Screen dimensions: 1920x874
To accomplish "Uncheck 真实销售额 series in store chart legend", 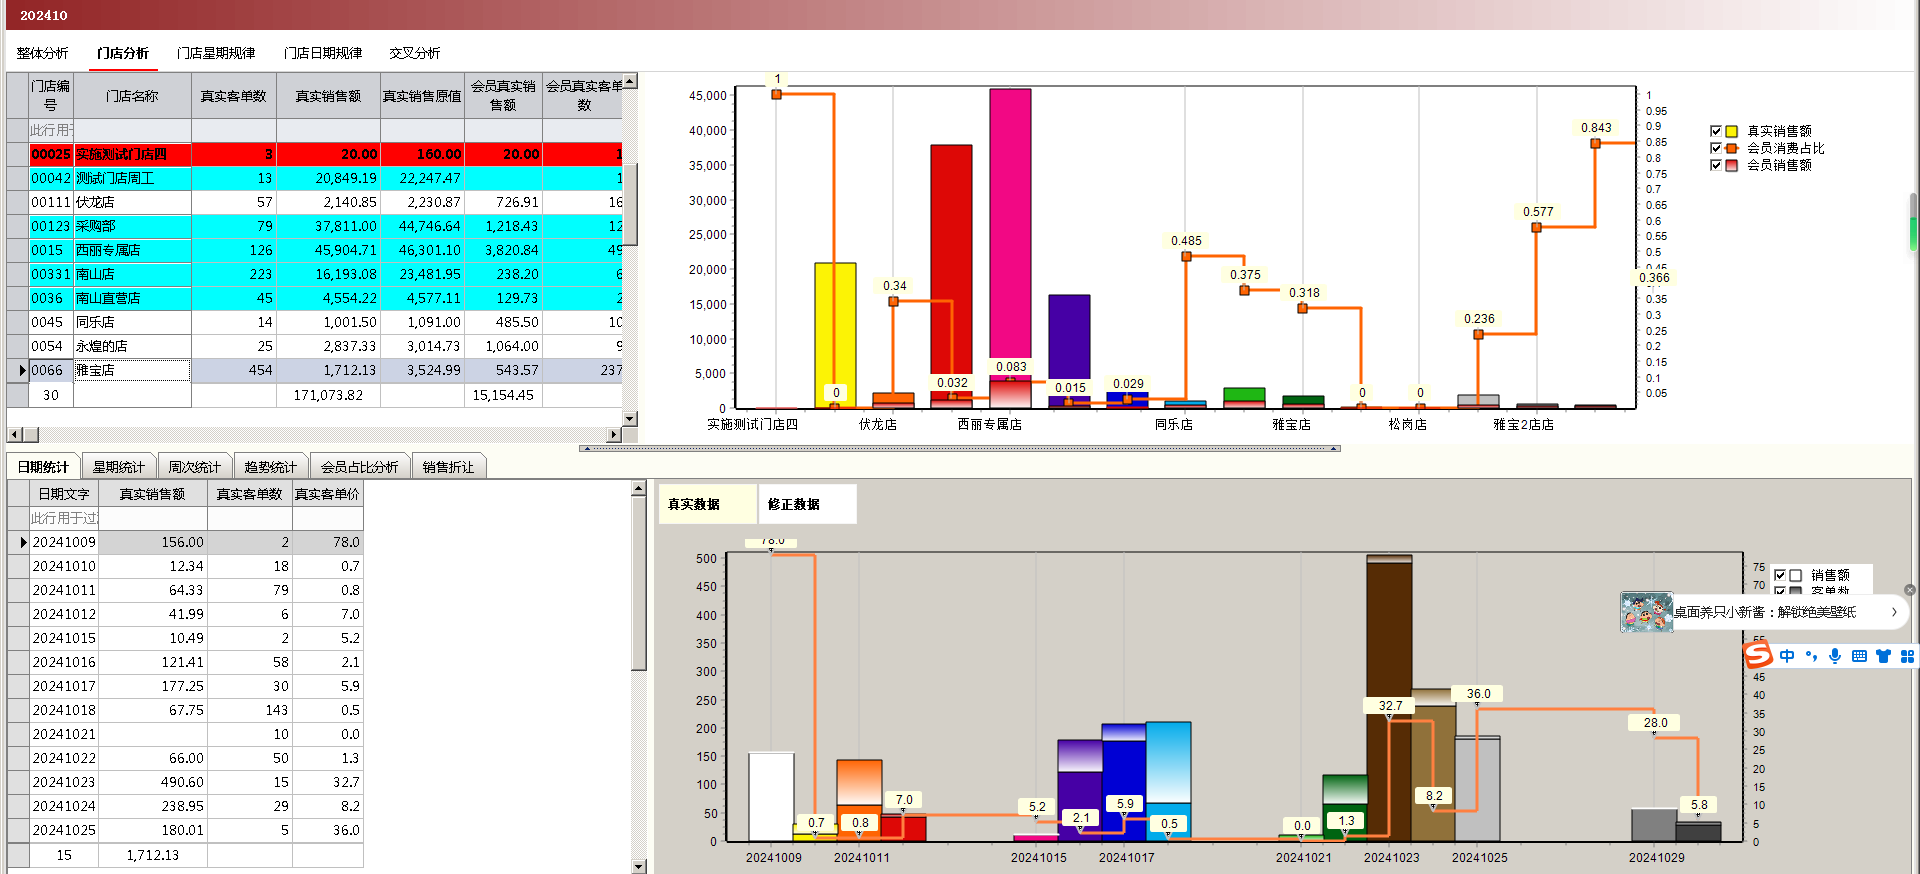I will click(x=1716, y=131).
